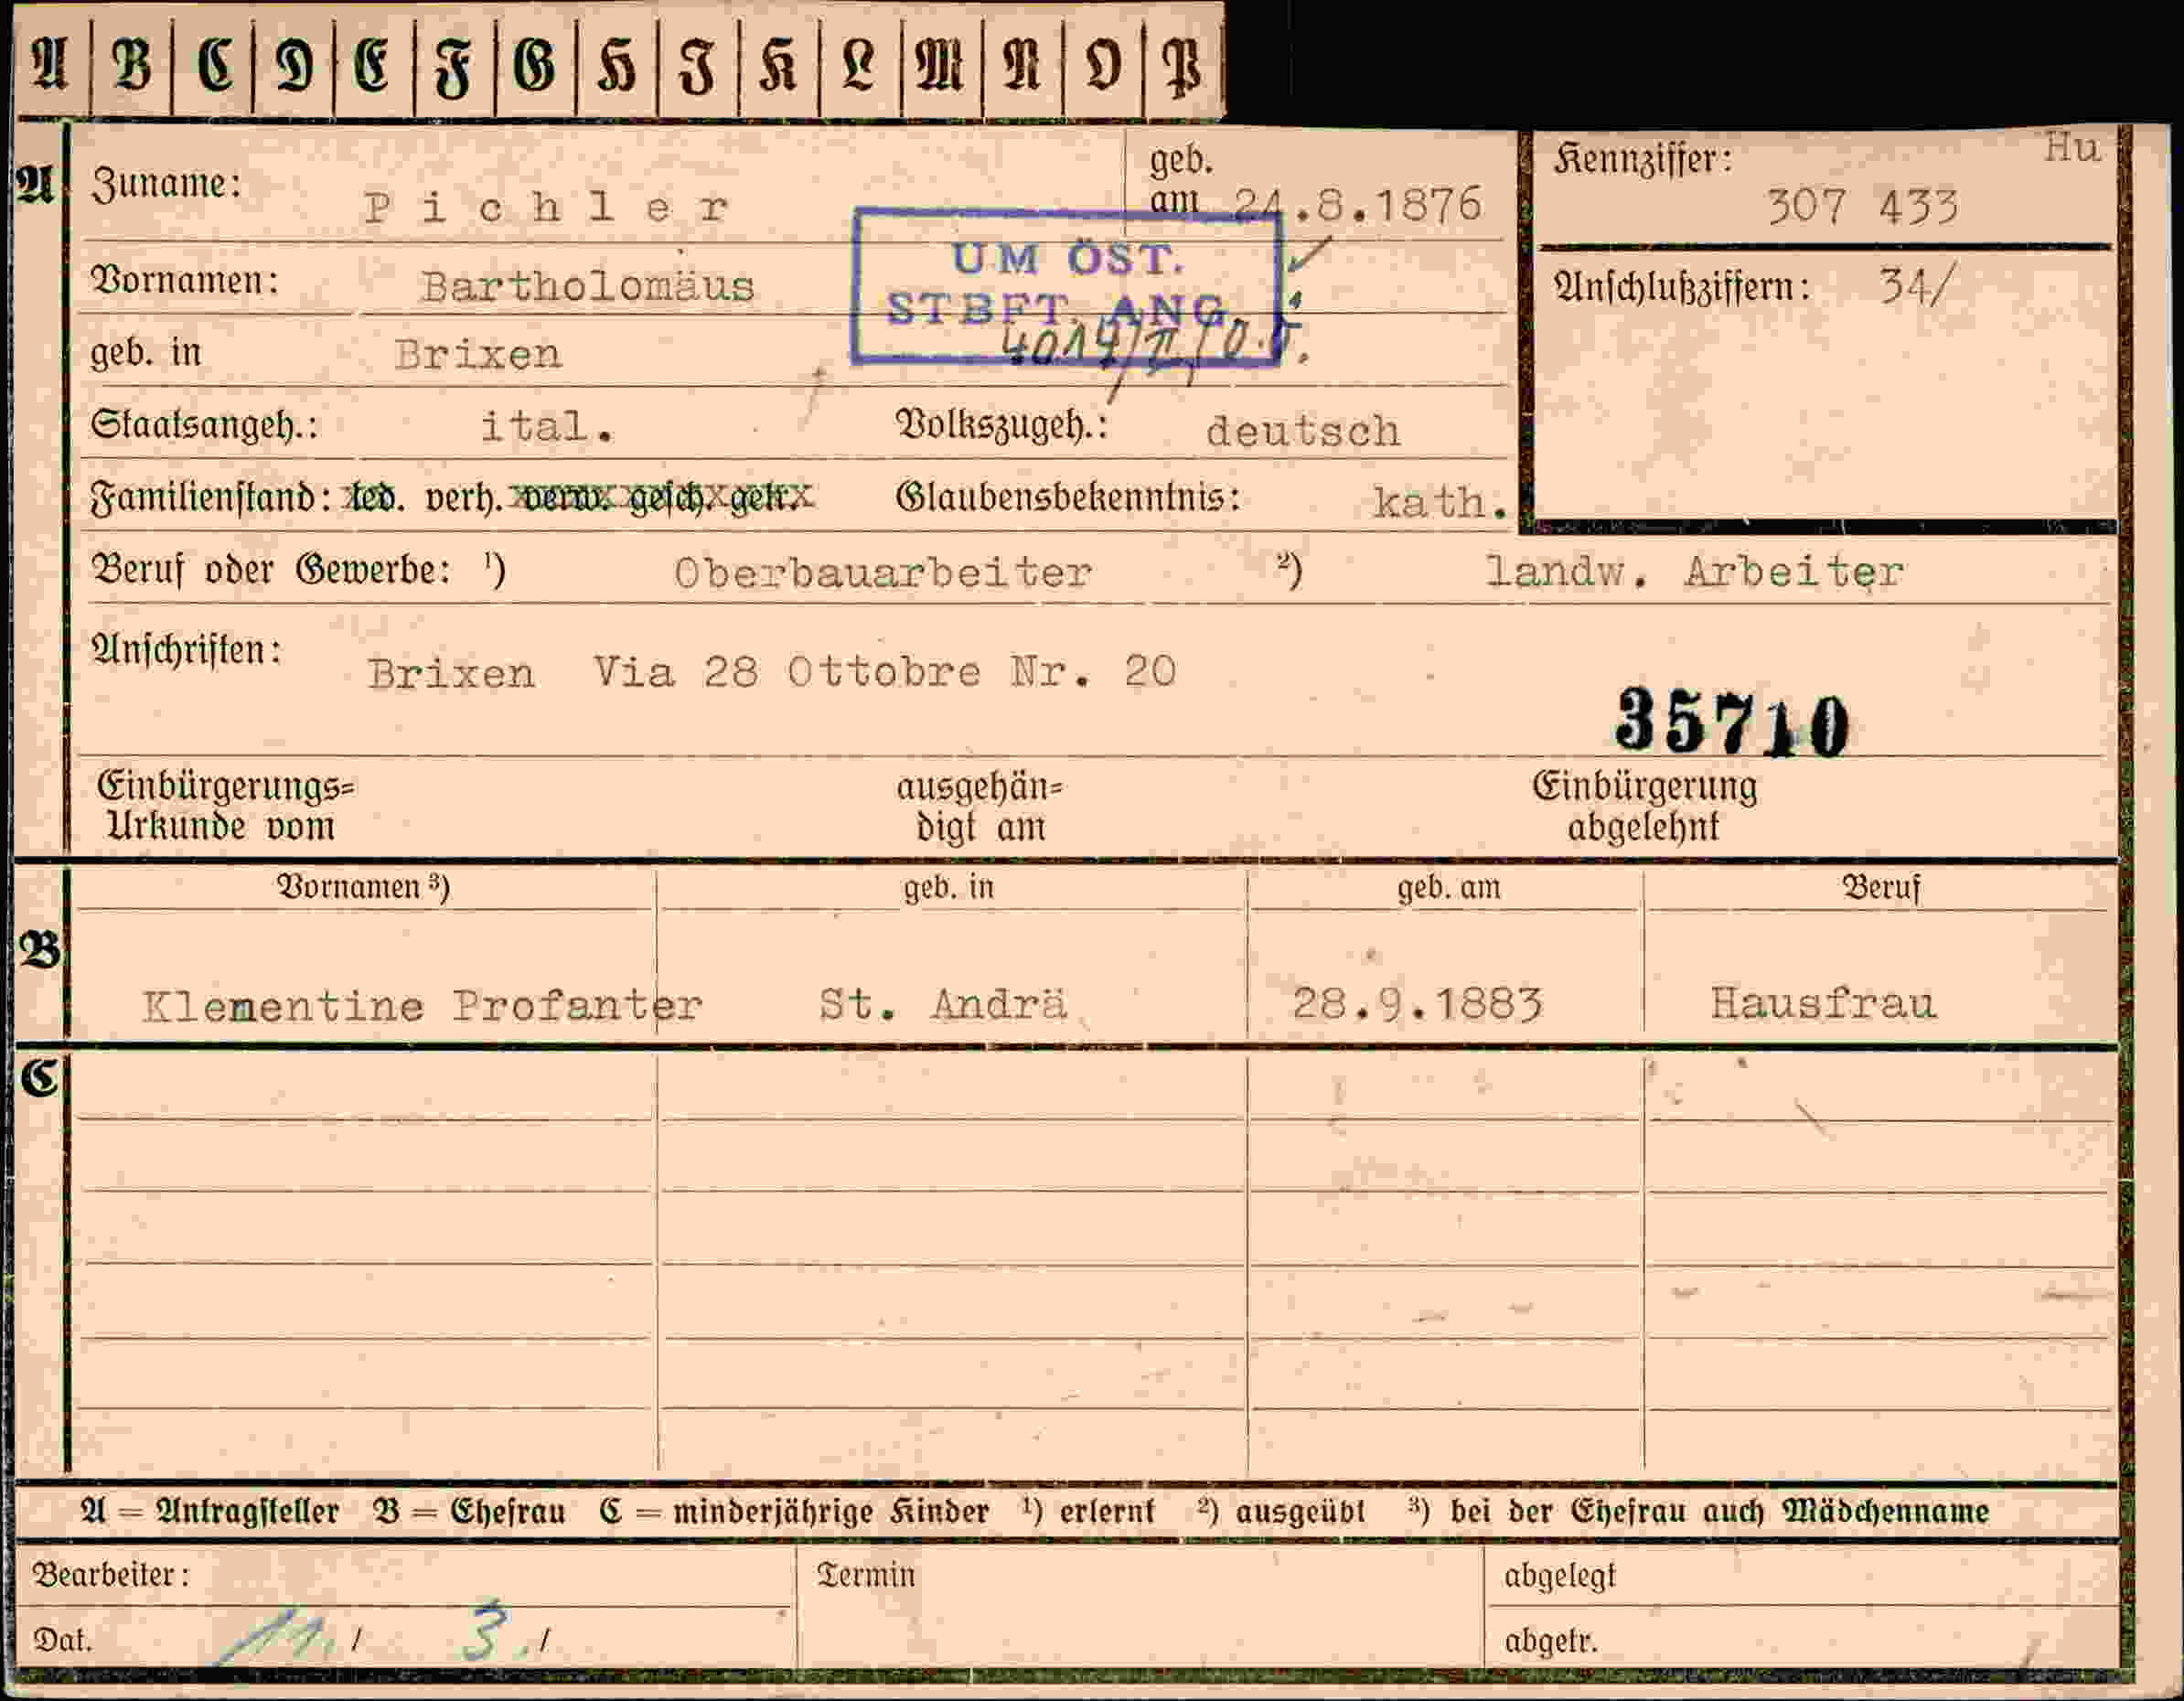Viewport: 2184px width, 1701px height.
Task: Click the practised occupation 'landw. Arbeiter'
Action: click(1695, 572)
